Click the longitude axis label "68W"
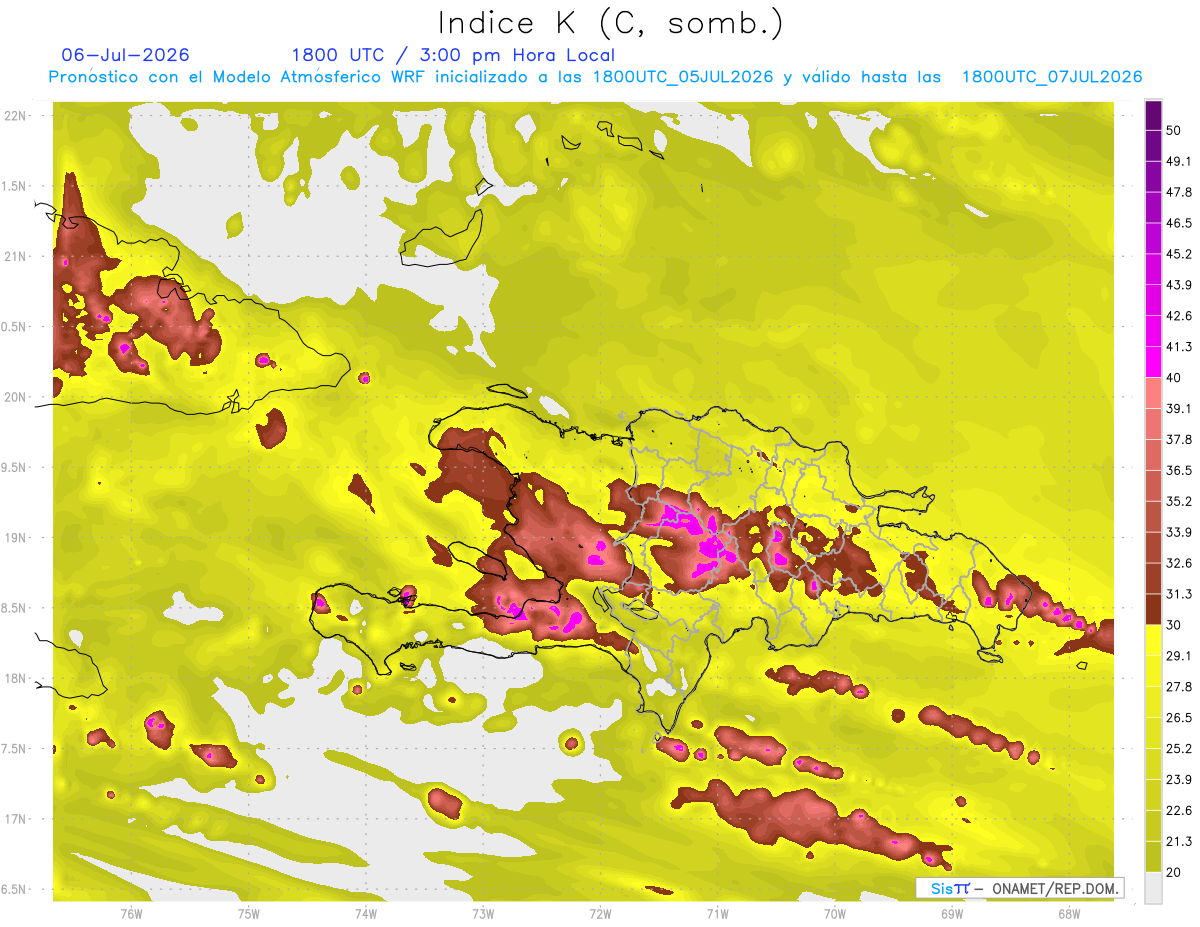The height and width of the screenshot is (927, 1200). pyautogui.click(x=1069, y=913)
